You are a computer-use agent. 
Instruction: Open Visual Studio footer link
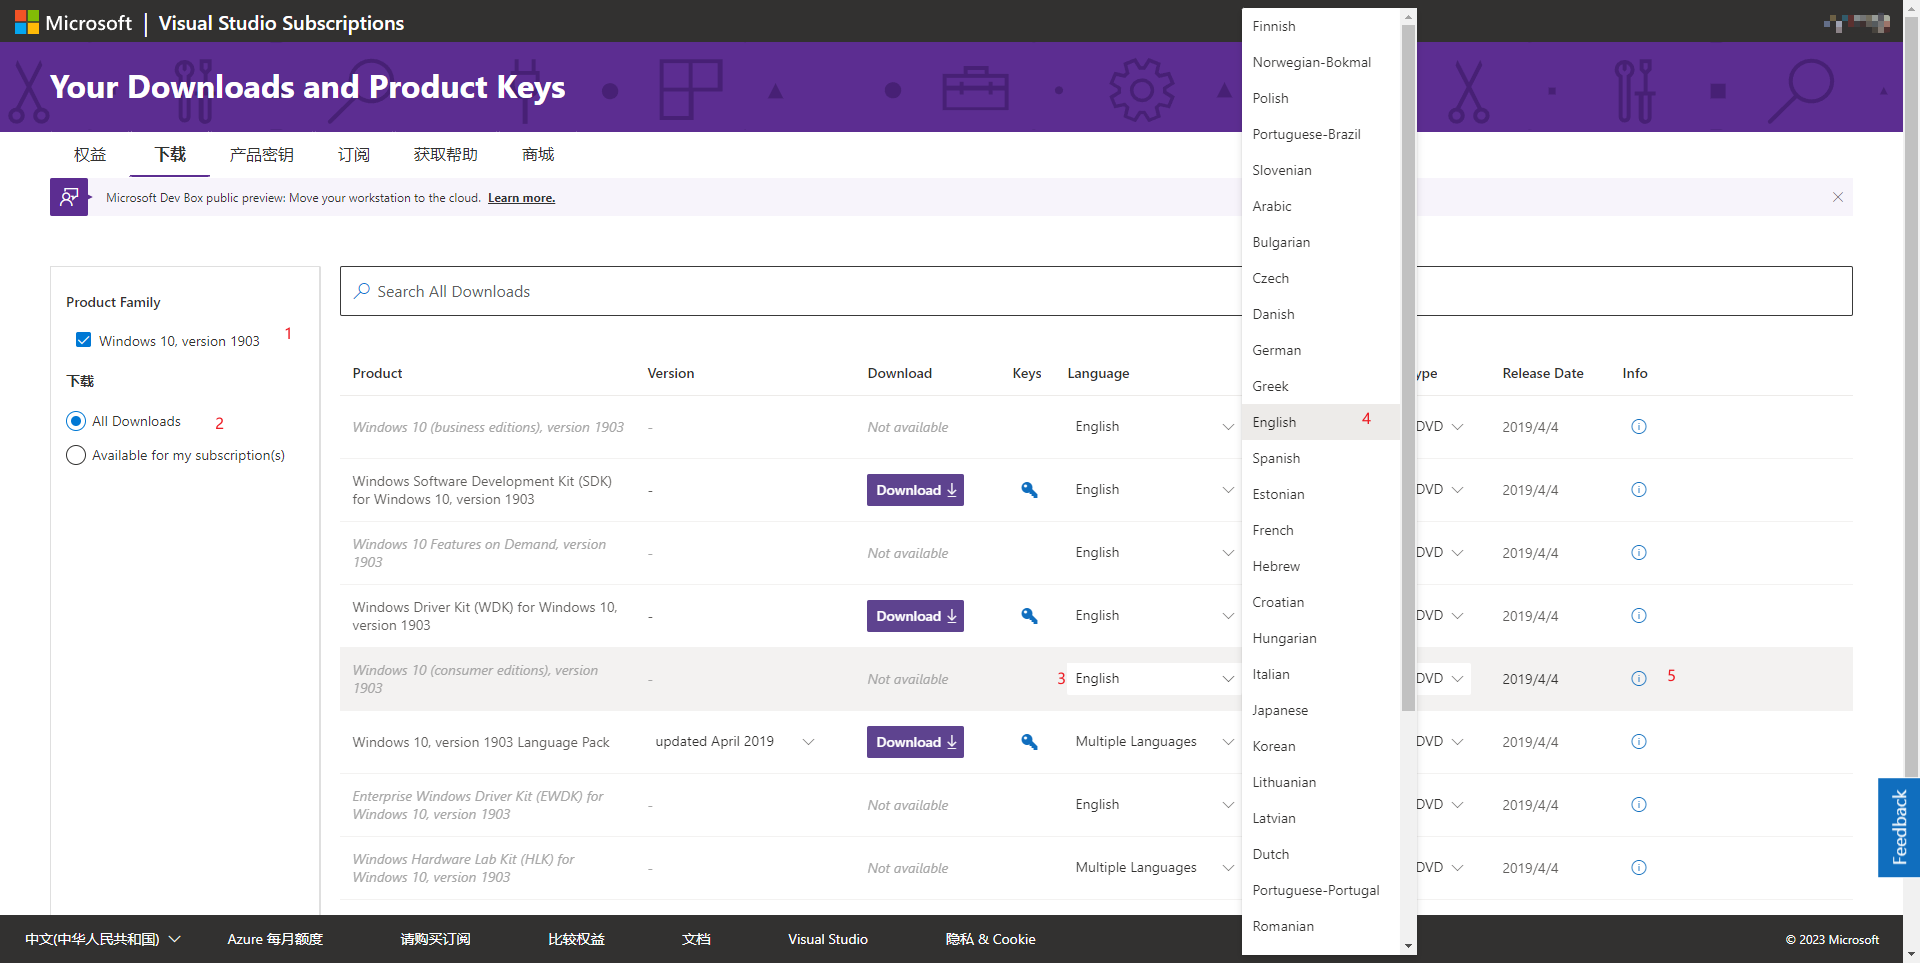pos(828,939)
